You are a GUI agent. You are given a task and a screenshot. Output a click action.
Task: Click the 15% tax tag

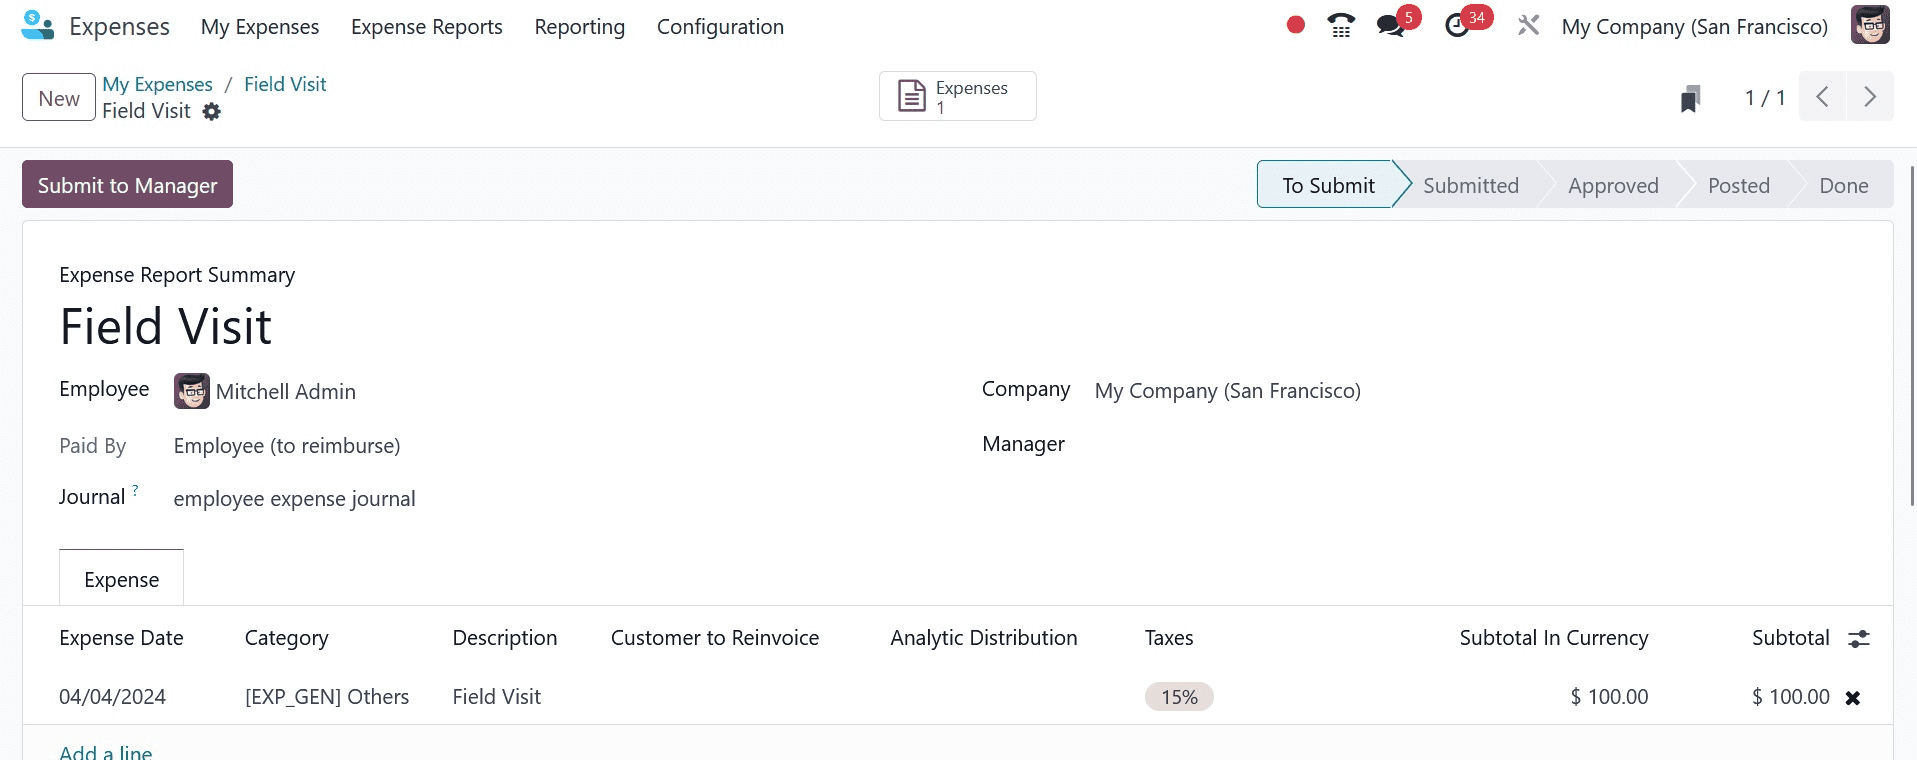pyautogui.click(x=1179, y=697)
